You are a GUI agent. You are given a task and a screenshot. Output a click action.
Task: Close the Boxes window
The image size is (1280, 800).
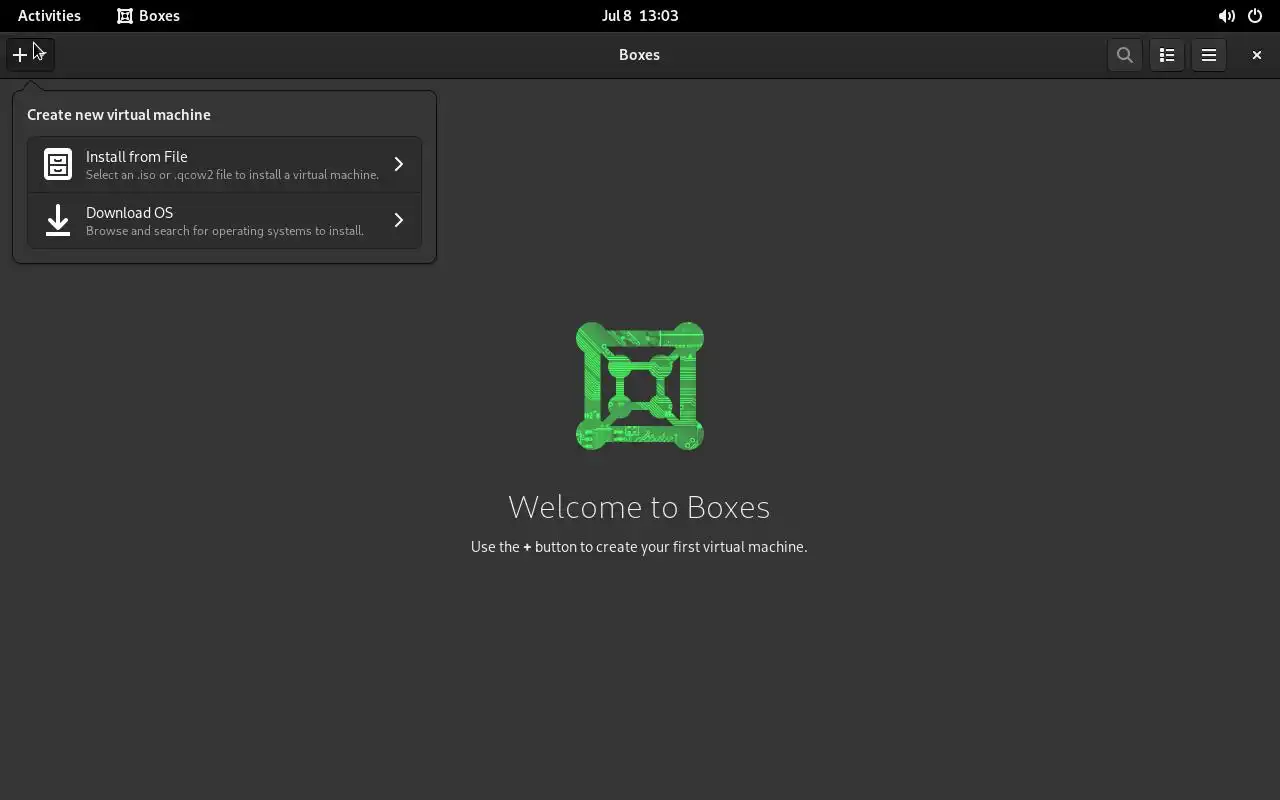point(1257,55)
